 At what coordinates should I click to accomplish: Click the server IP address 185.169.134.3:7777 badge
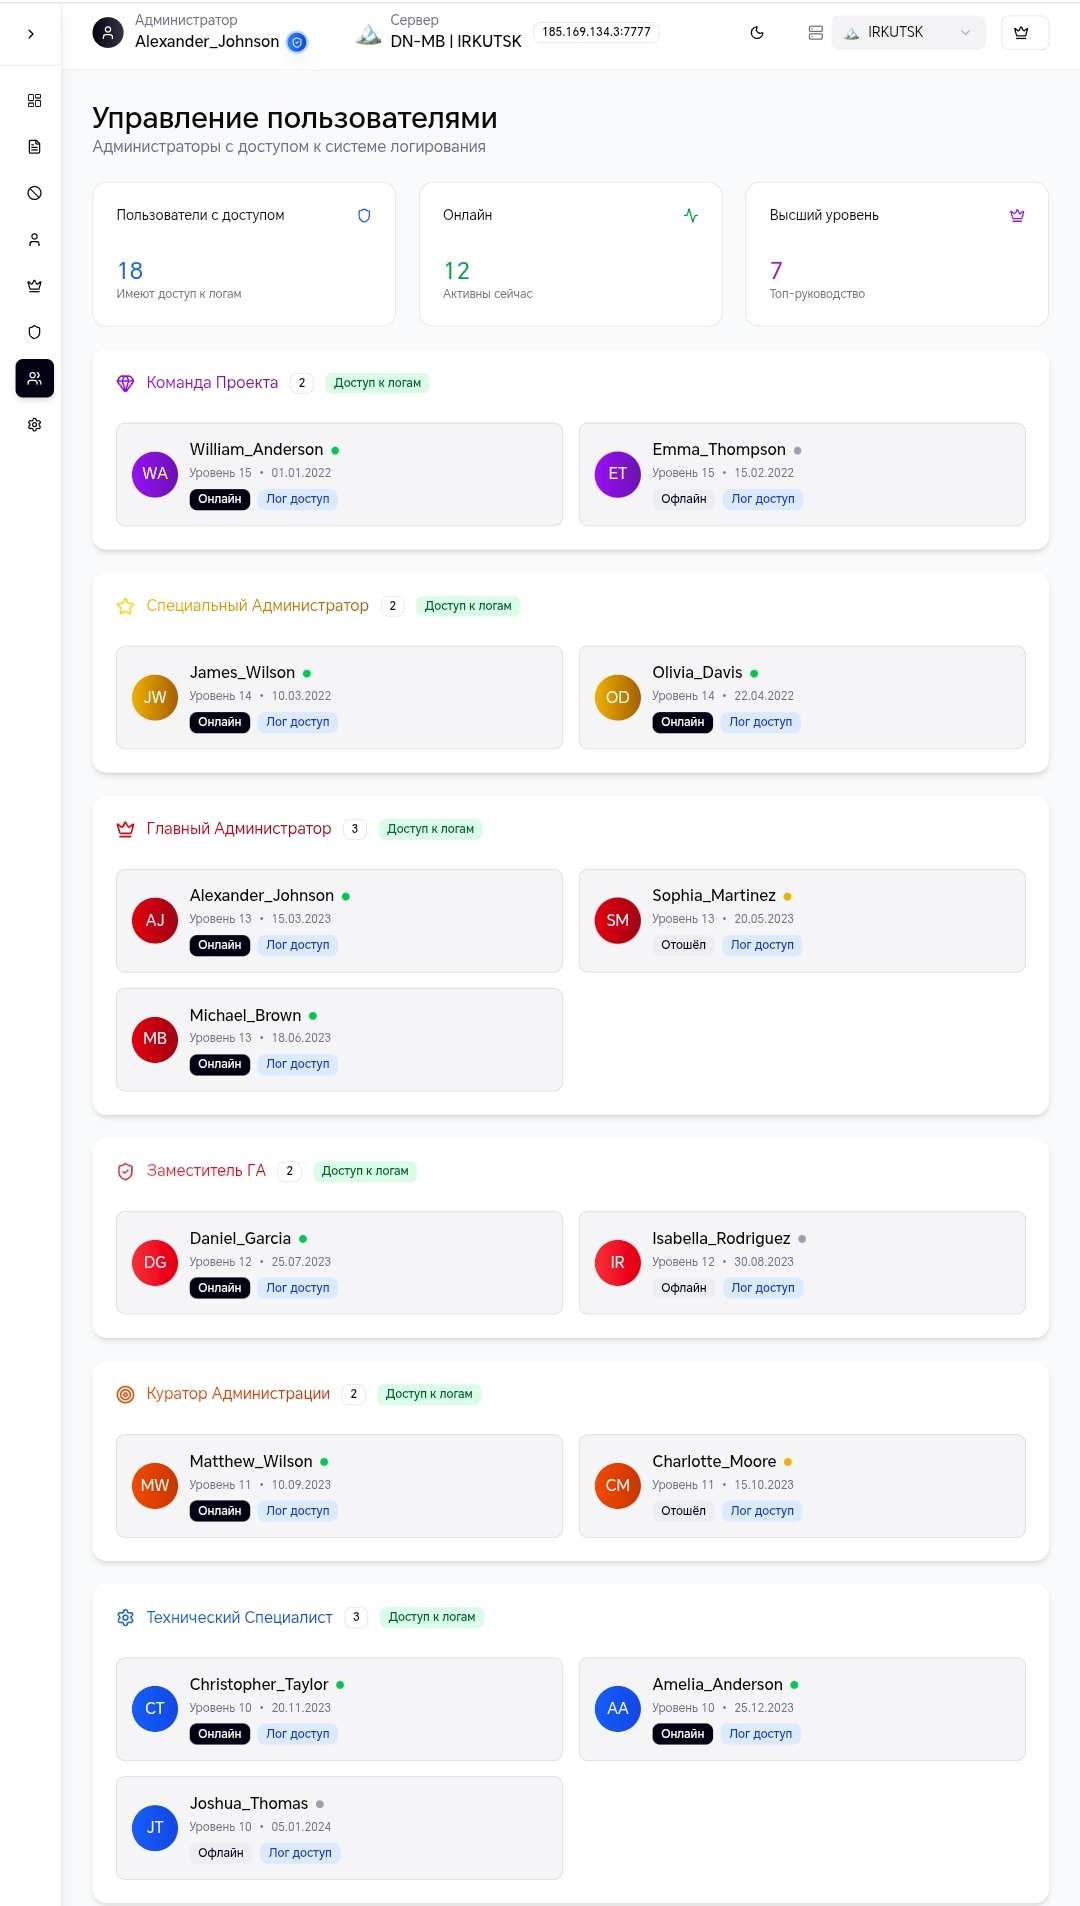pos(596,32)
